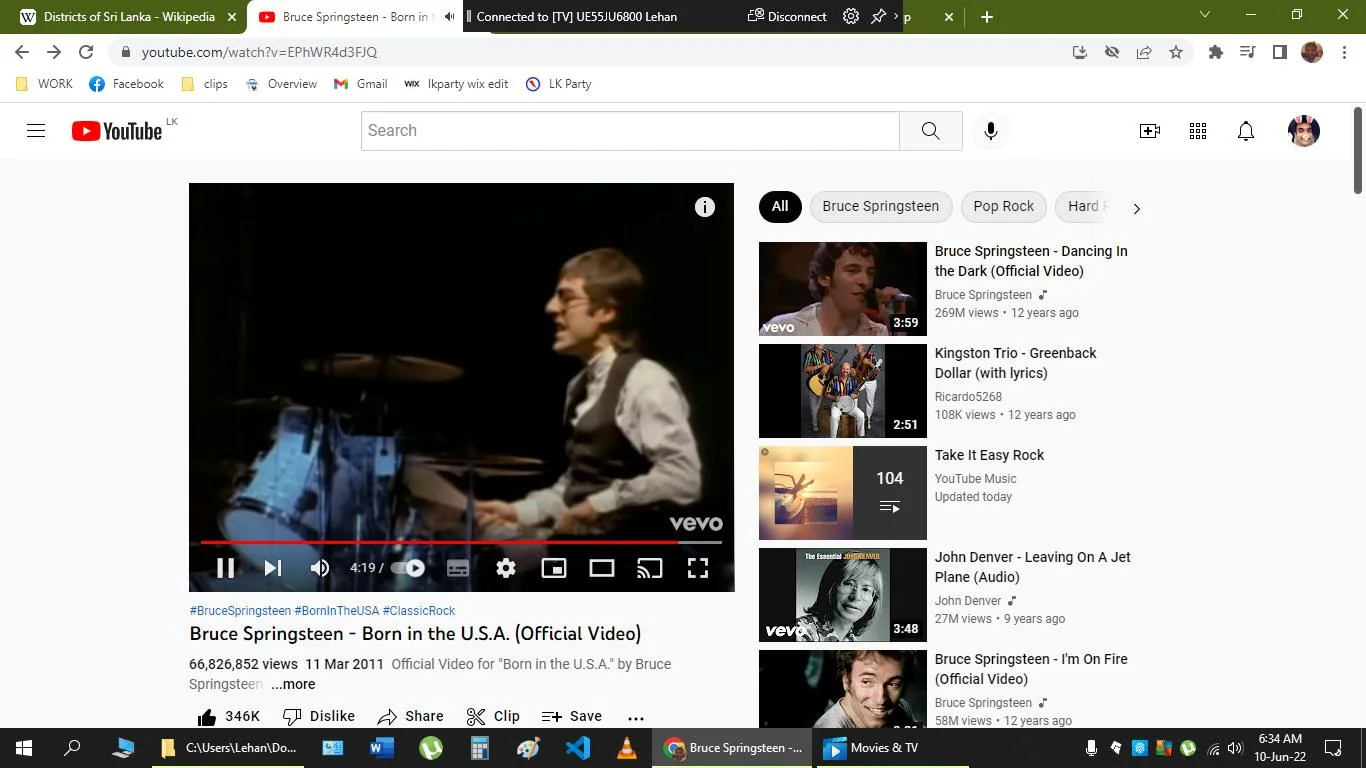
Task: Open more actions ellipsis below video
Action: pyautogui.click(x=636, y=717)
